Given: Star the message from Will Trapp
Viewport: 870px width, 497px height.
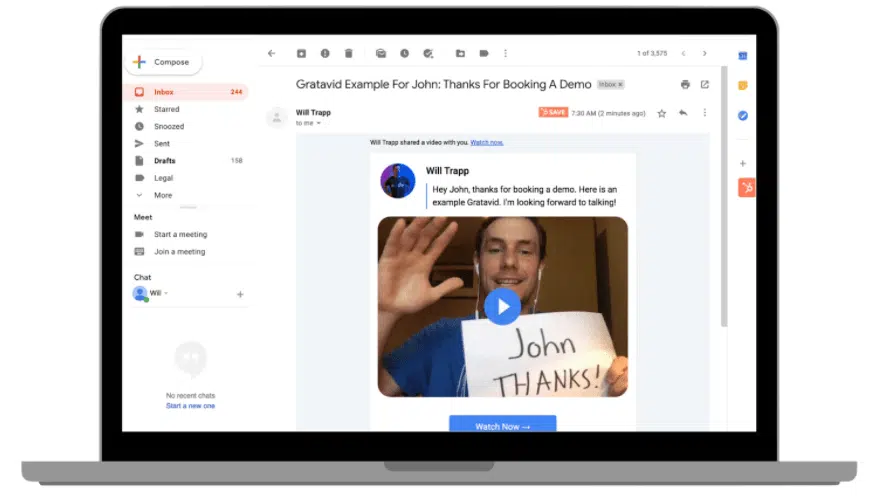Looking at the screenshot, I should coord(661,113).
